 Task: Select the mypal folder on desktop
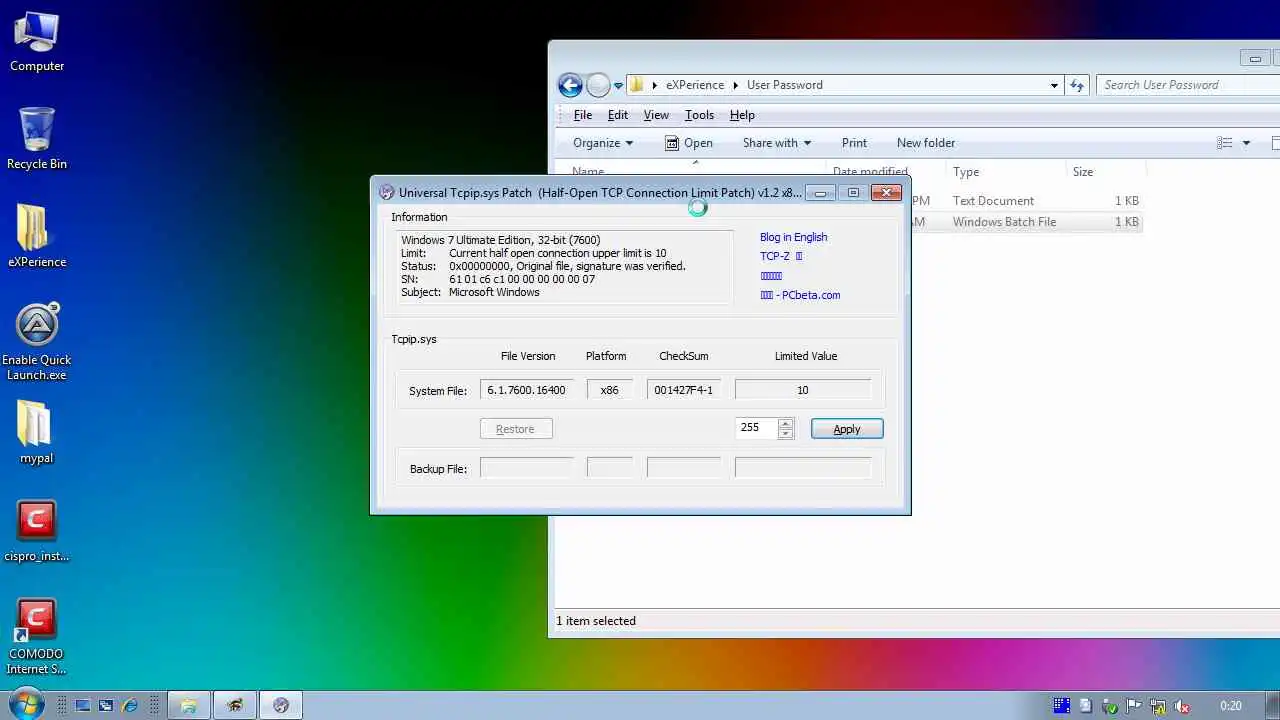(36, 434)
